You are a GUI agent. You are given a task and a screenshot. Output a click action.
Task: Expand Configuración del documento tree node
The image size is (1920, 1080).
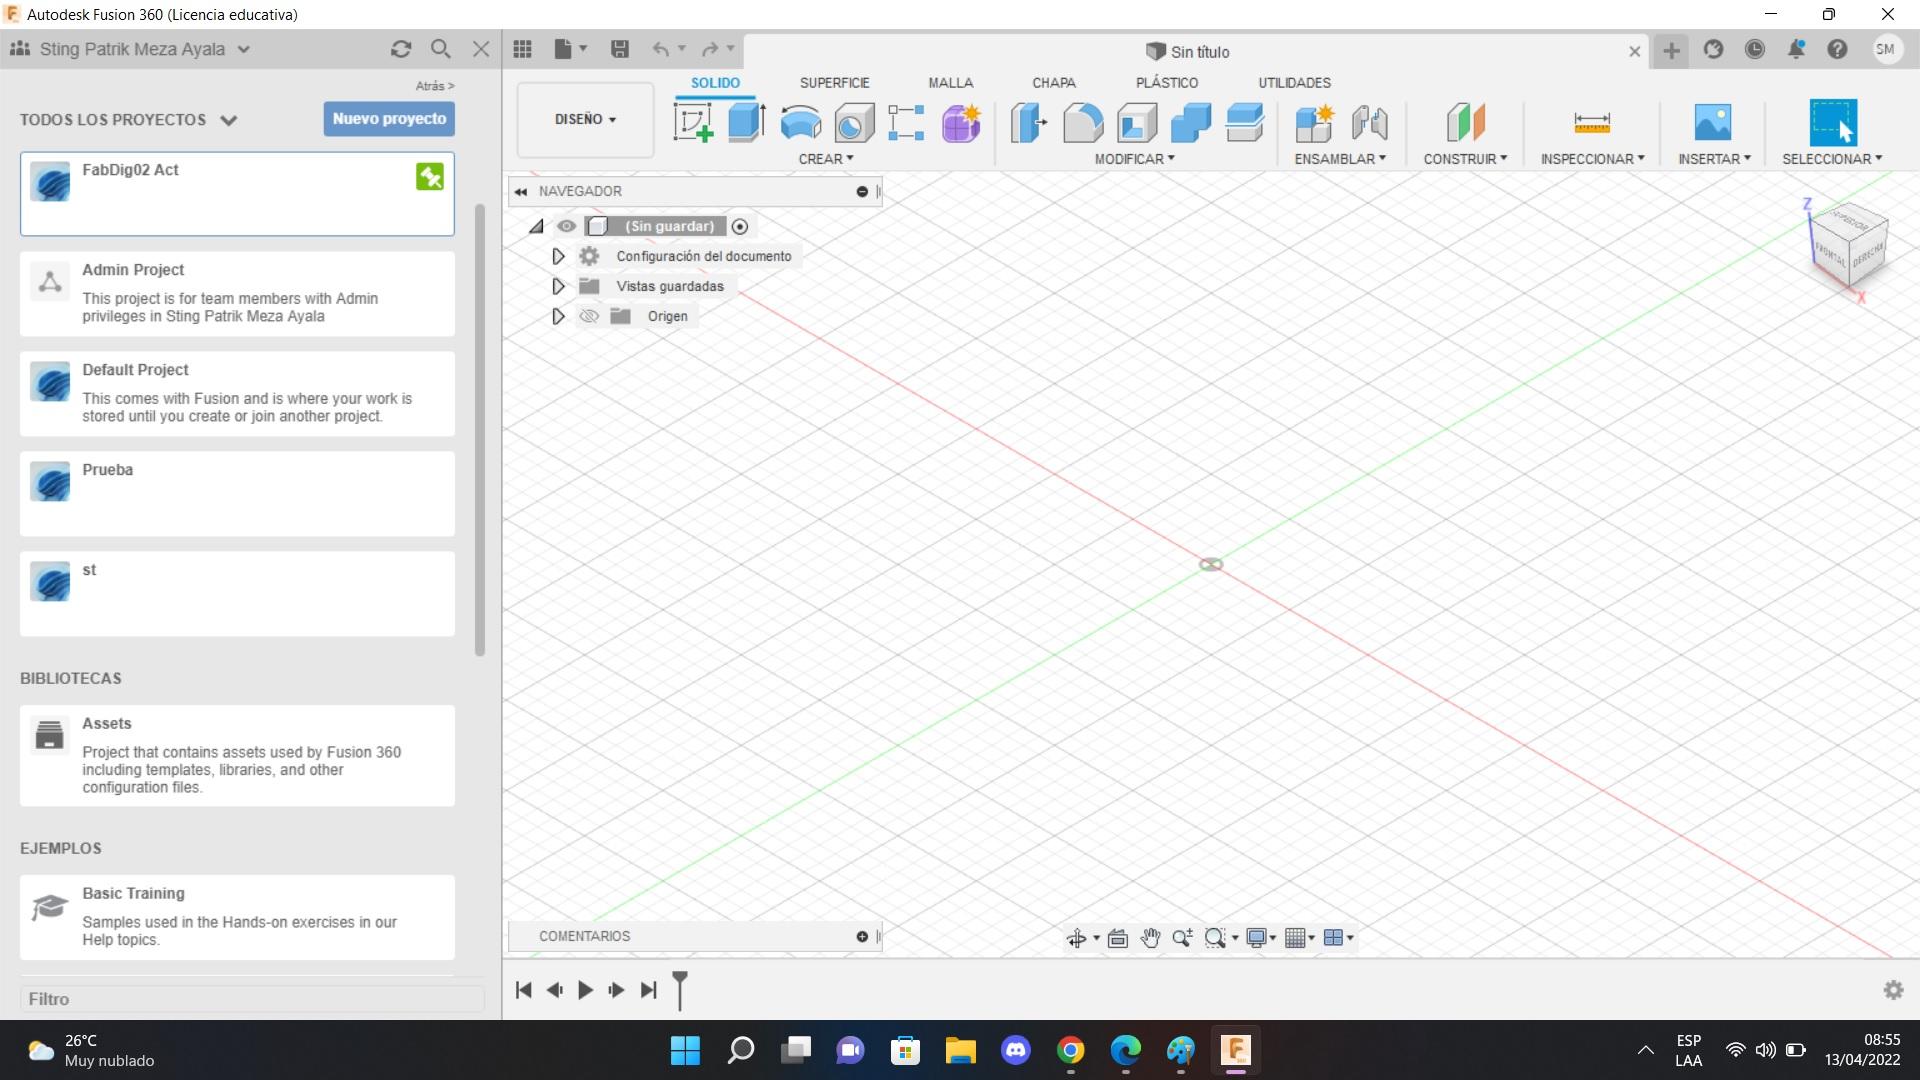pyautogui.click(x=558, y=256)
